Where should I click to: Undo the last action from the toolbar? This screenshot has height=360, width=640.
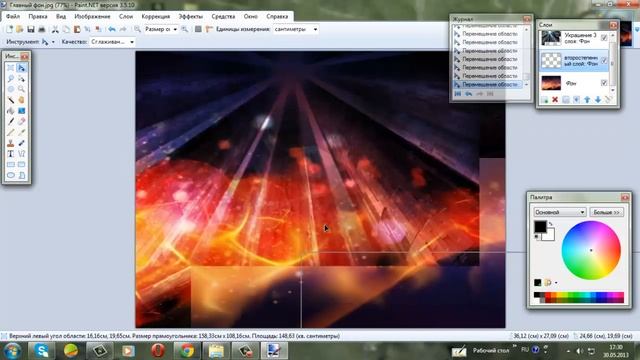[111, 29]
